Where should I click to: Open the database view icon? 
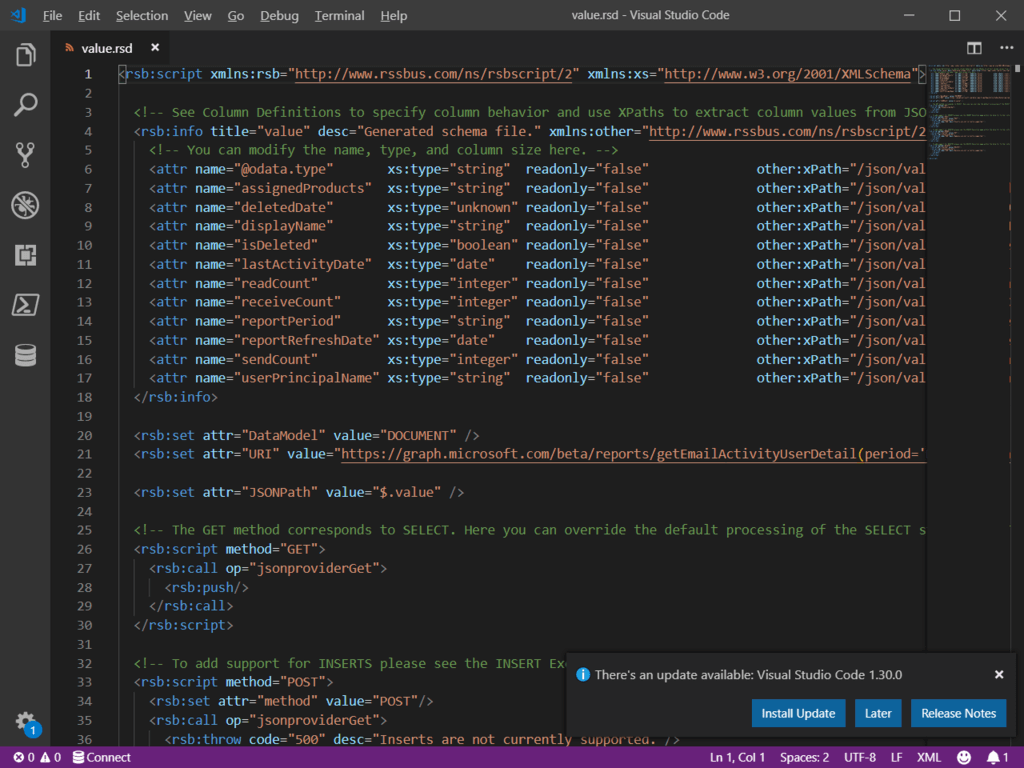pyautogui.click(x=25, y=355)
